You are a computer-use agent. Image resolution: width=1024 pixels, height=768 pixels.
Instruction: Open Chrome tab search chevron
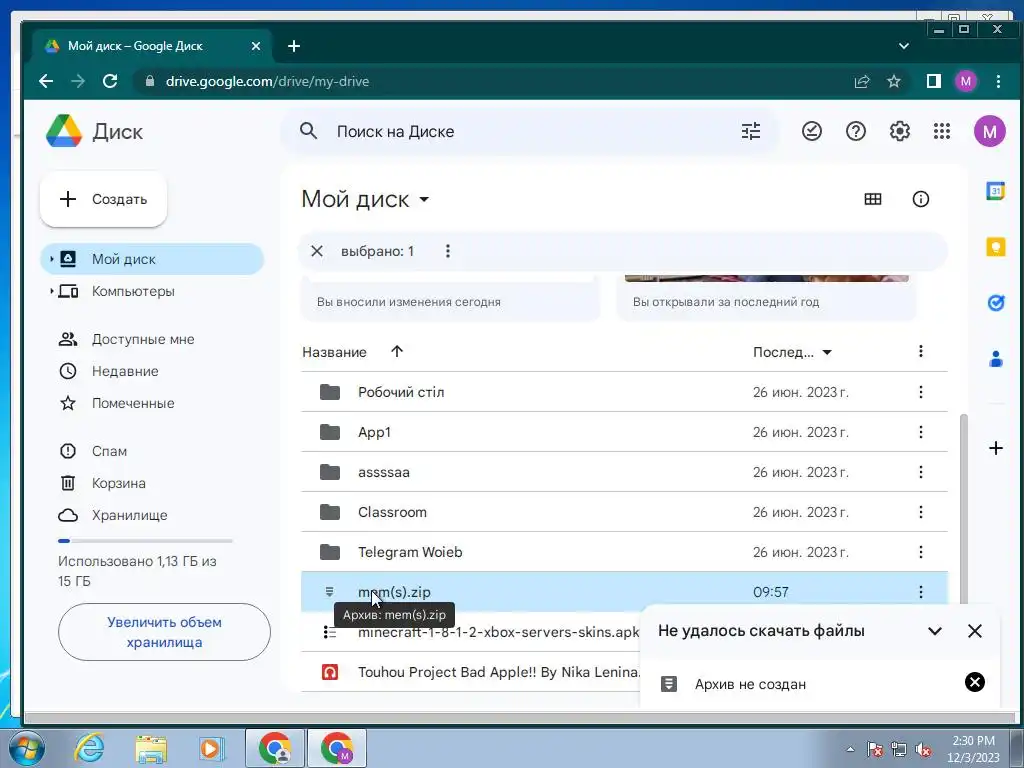pyautogui.click(x=904, y=46)
